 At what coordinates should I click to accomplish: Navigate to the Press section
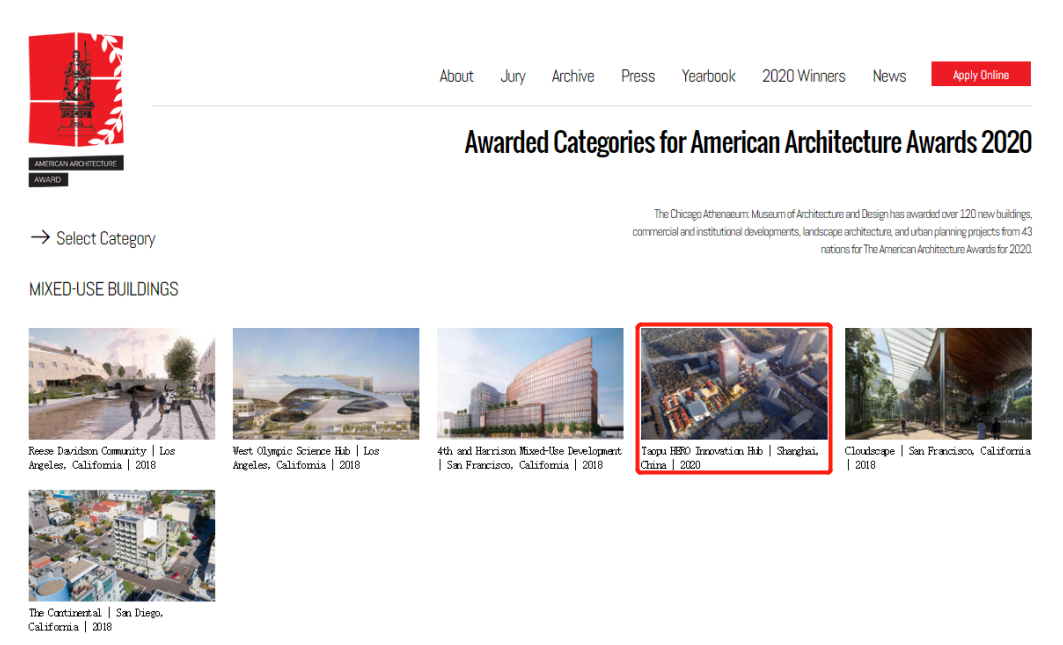point(638,76)
